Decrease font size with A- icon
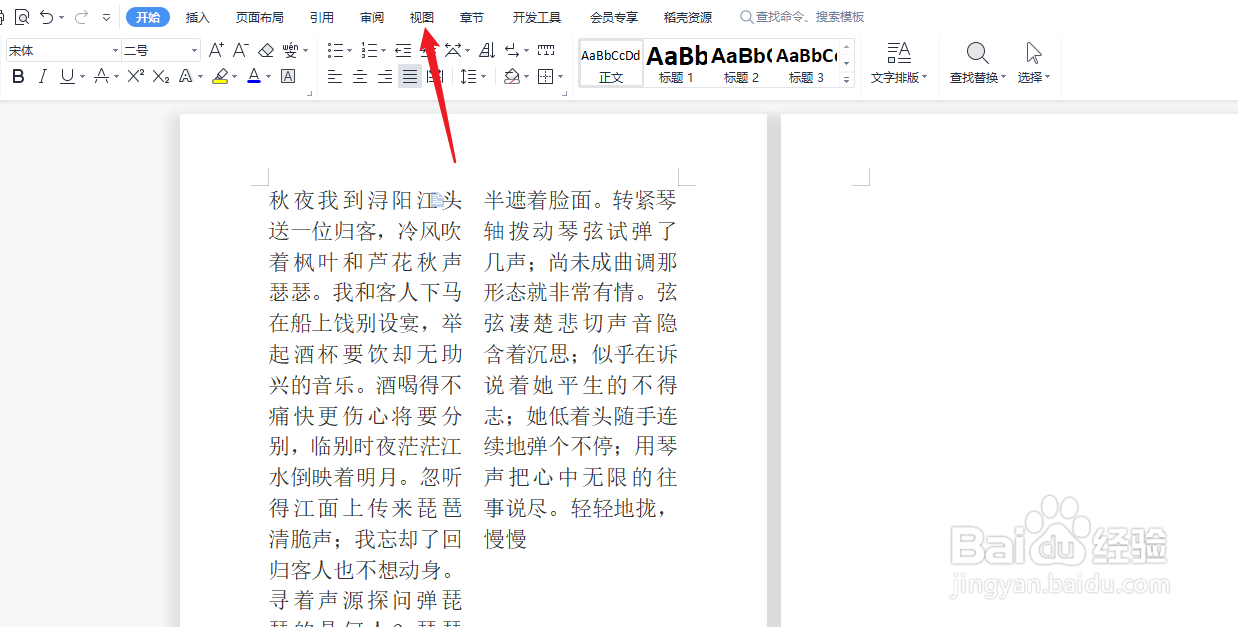This screenshot has width=1238, height=627. [241, 50]
